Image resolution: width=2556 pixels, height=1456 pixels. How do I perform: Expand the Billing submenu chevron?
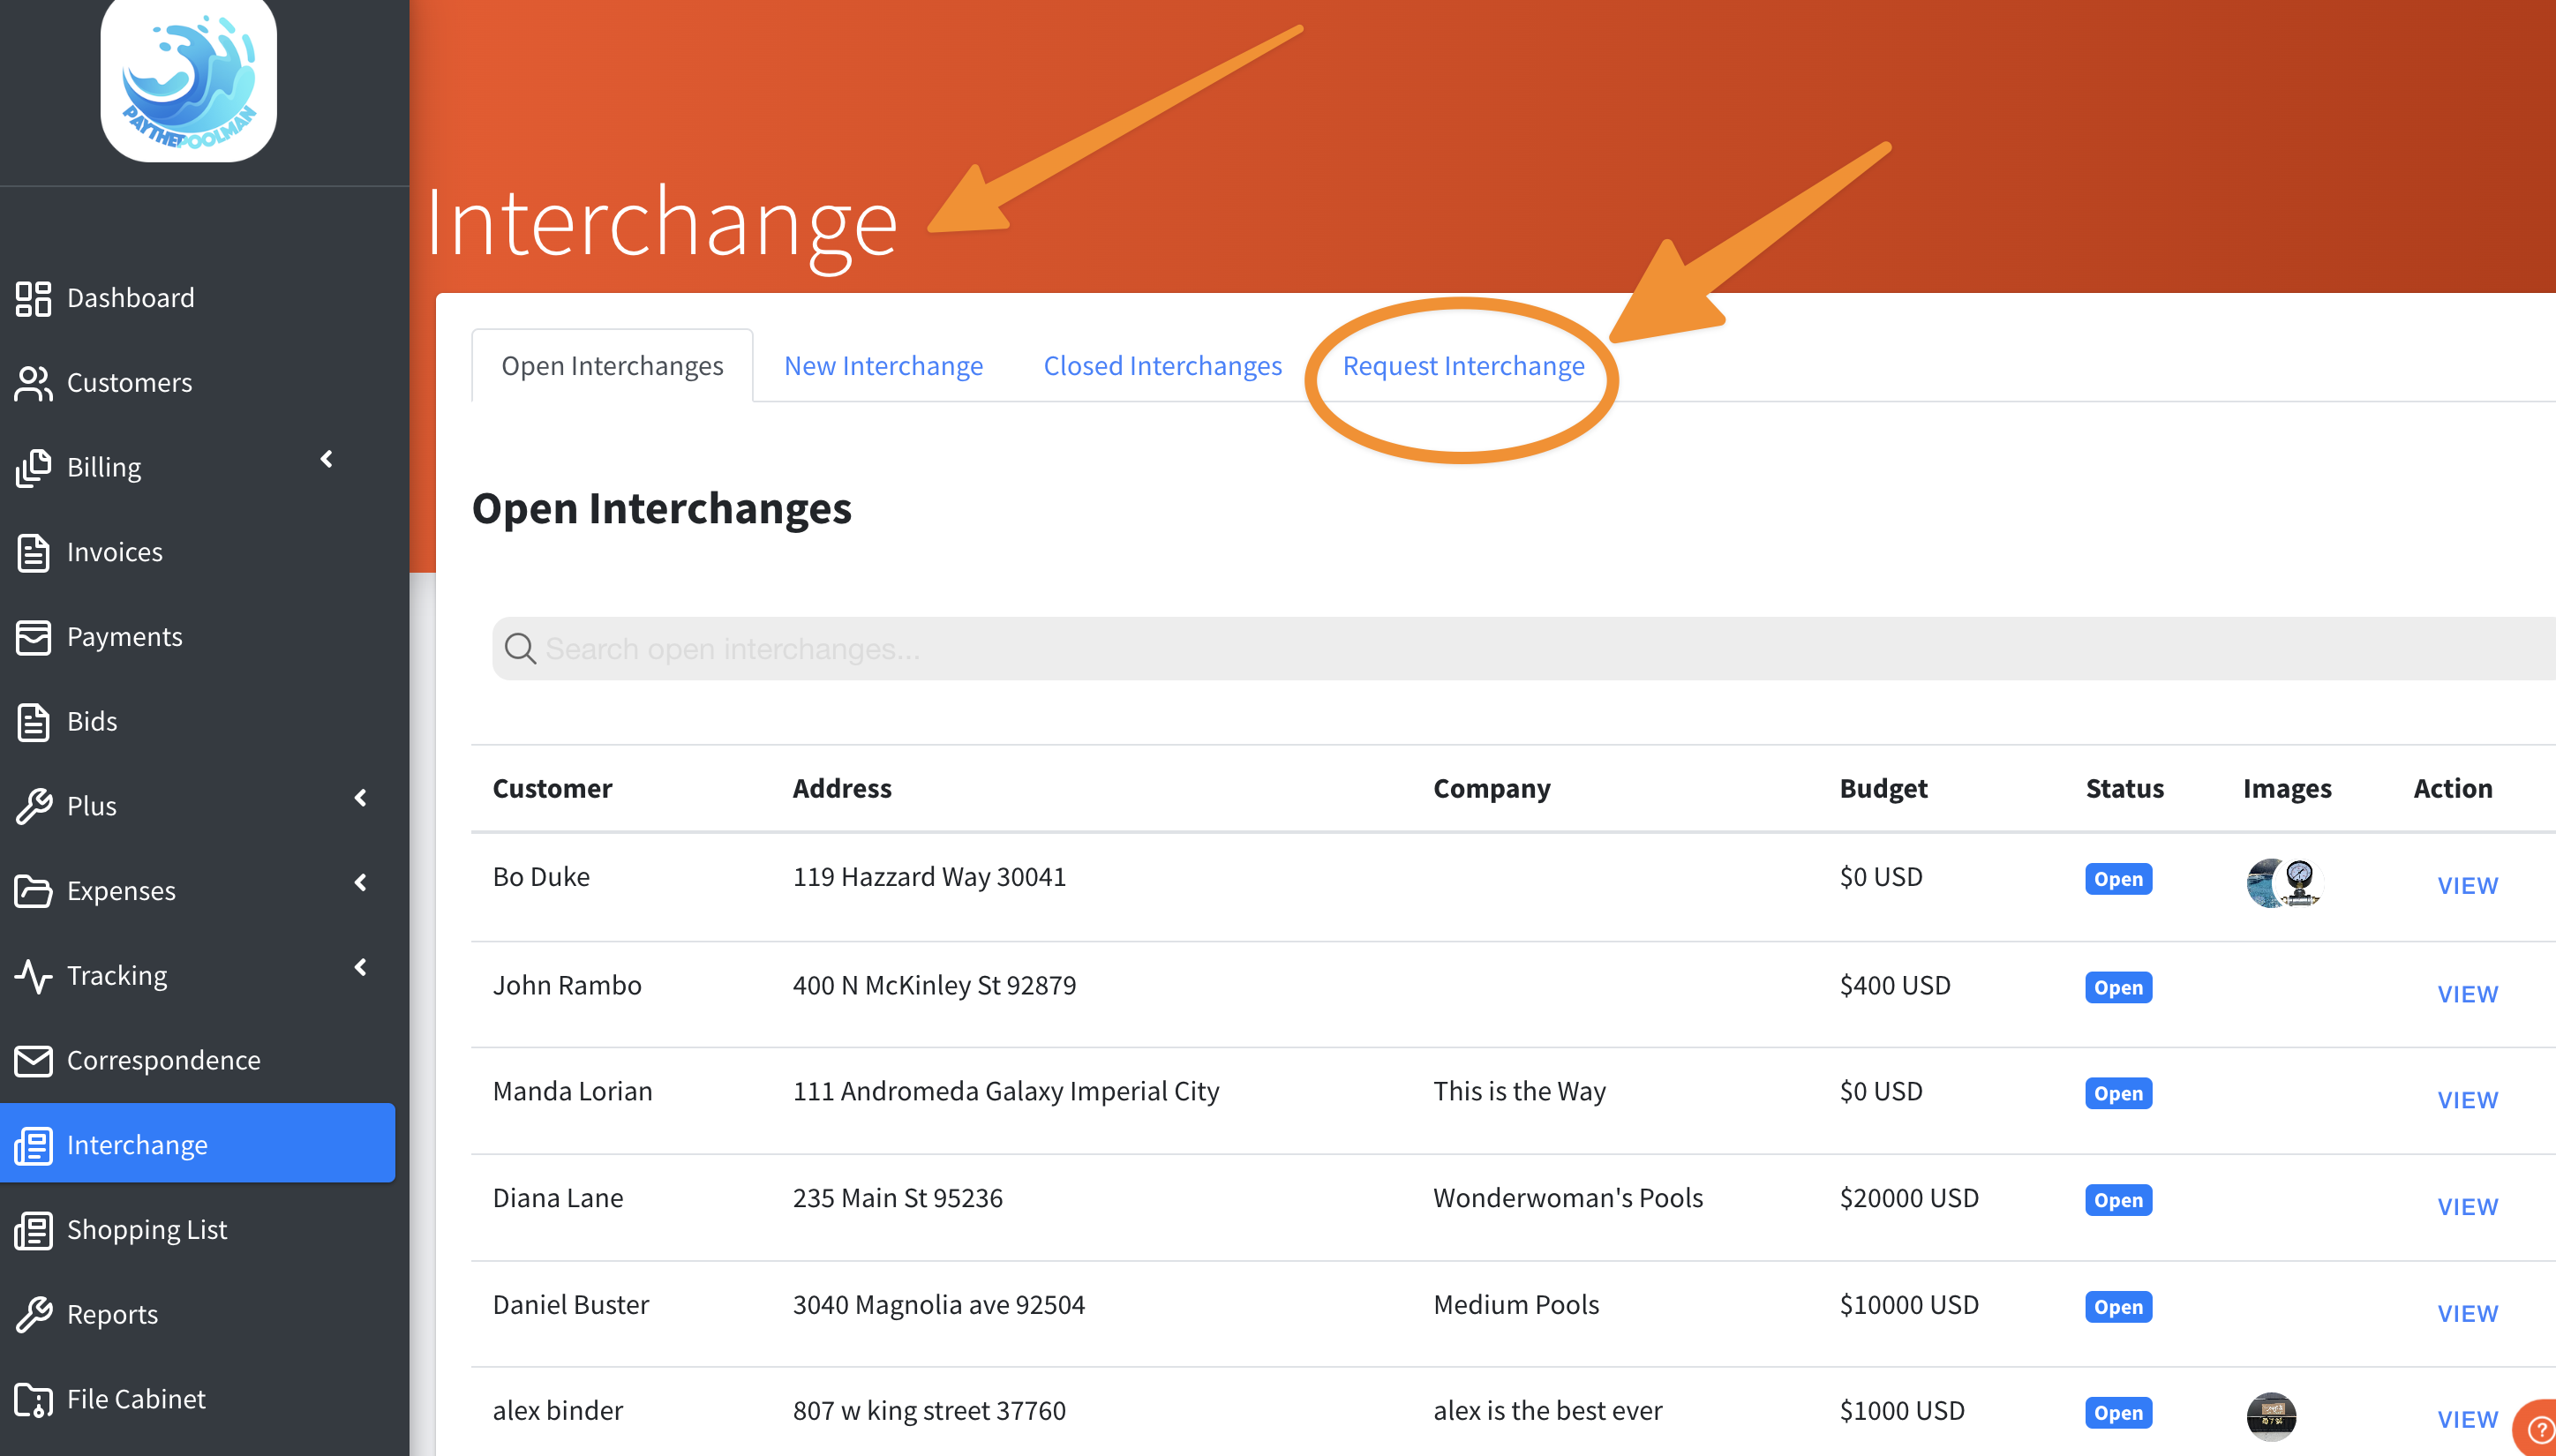pyautogui.click(x=326, y=459)
